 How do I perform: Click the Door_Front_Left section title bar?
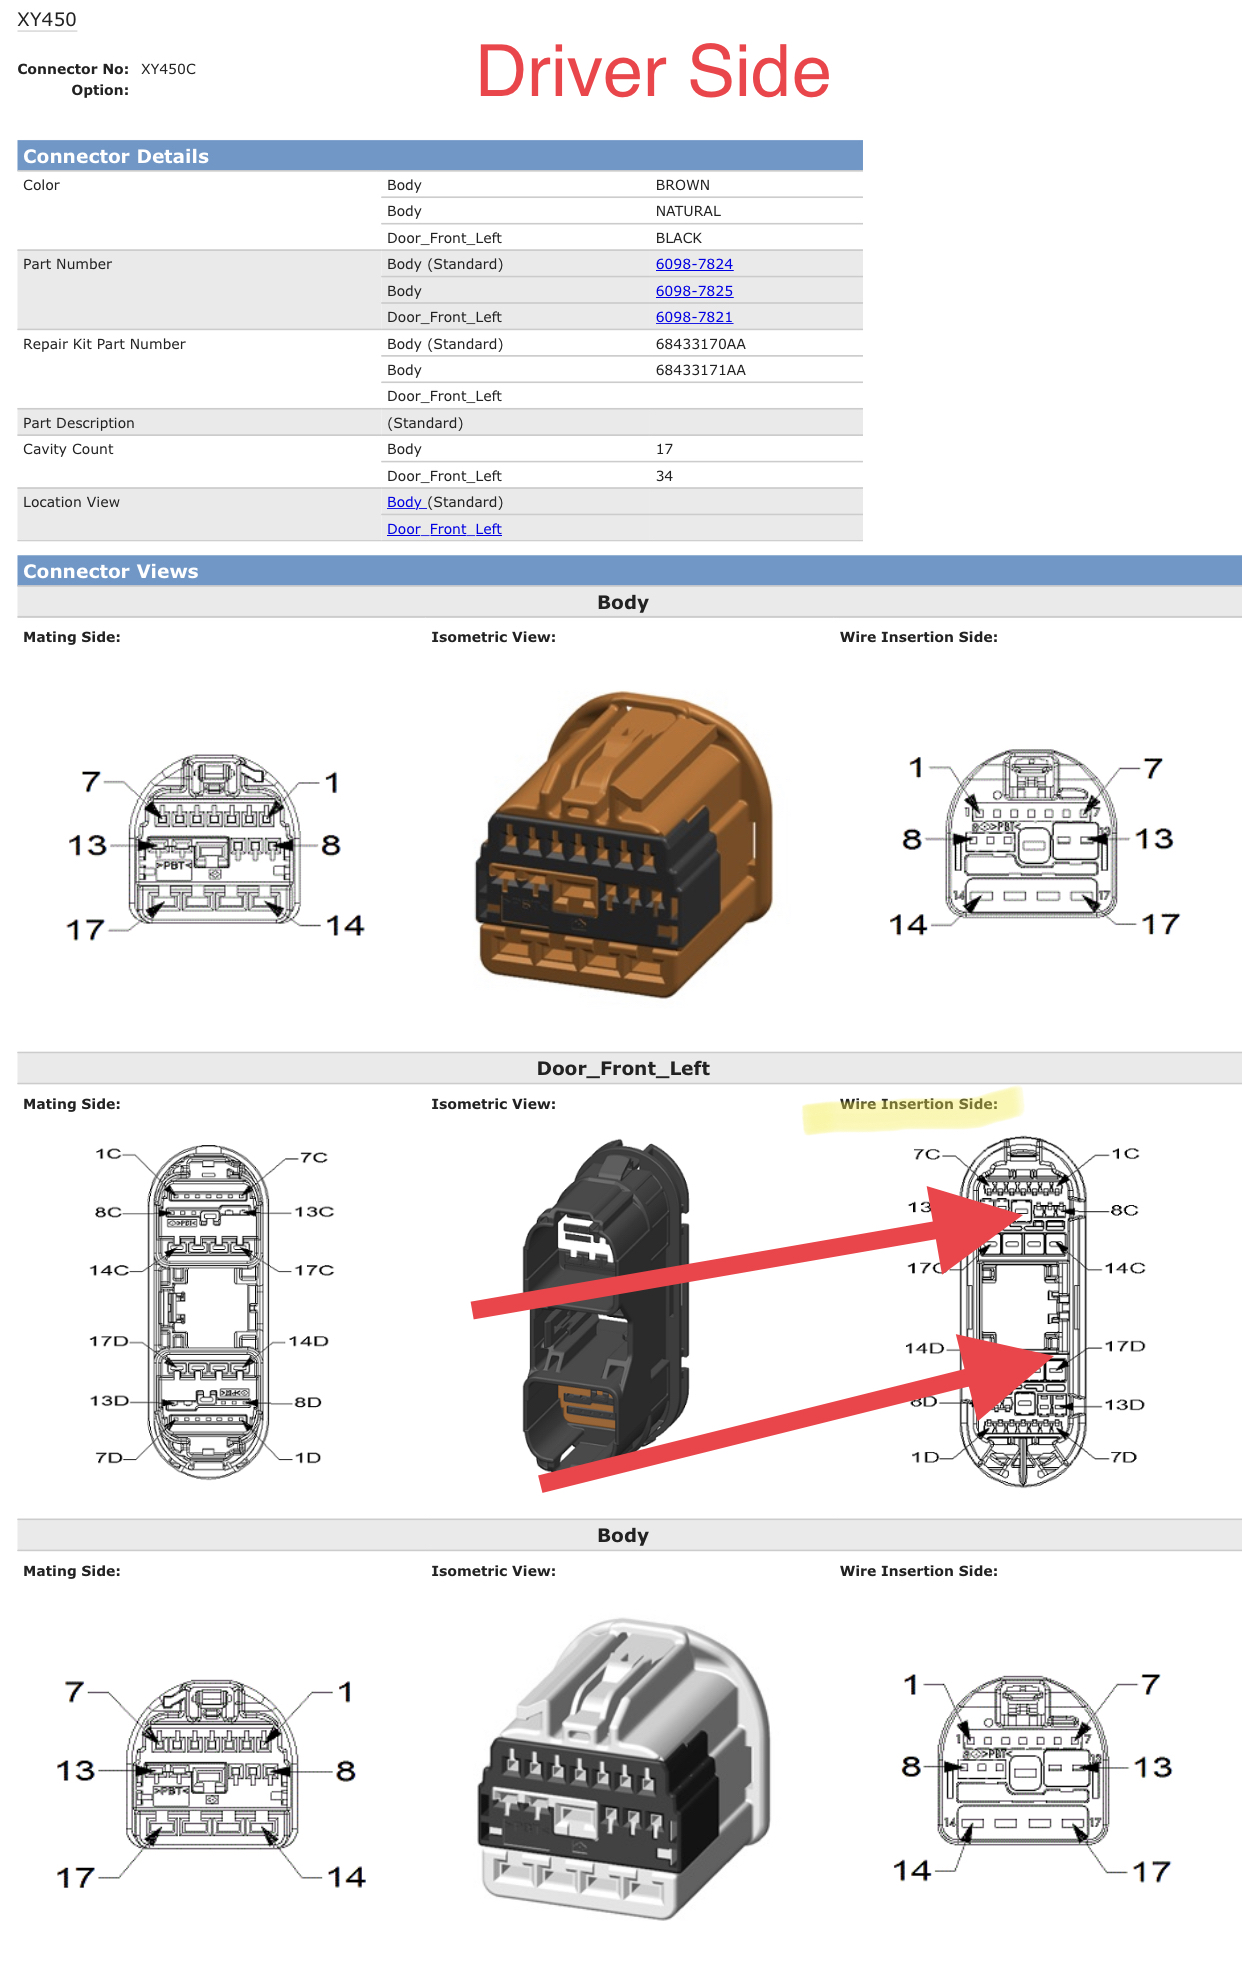[623, 1068]
